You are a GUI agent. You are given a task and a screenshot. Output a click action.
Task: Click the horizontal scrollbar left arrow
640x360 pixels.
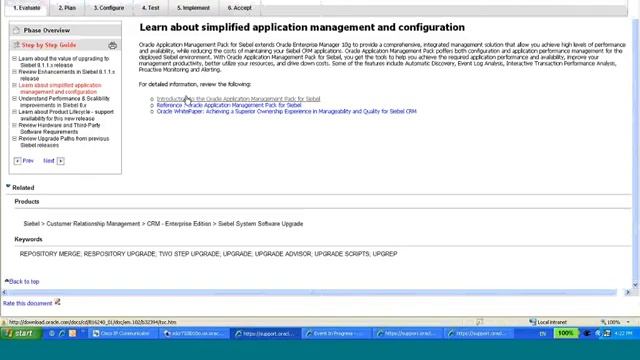pyautogui.click(x=4, y=292)
